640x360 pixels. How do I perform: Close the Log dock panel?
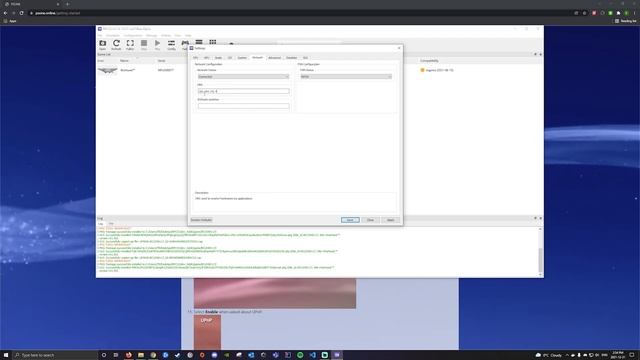coord(540,218)
